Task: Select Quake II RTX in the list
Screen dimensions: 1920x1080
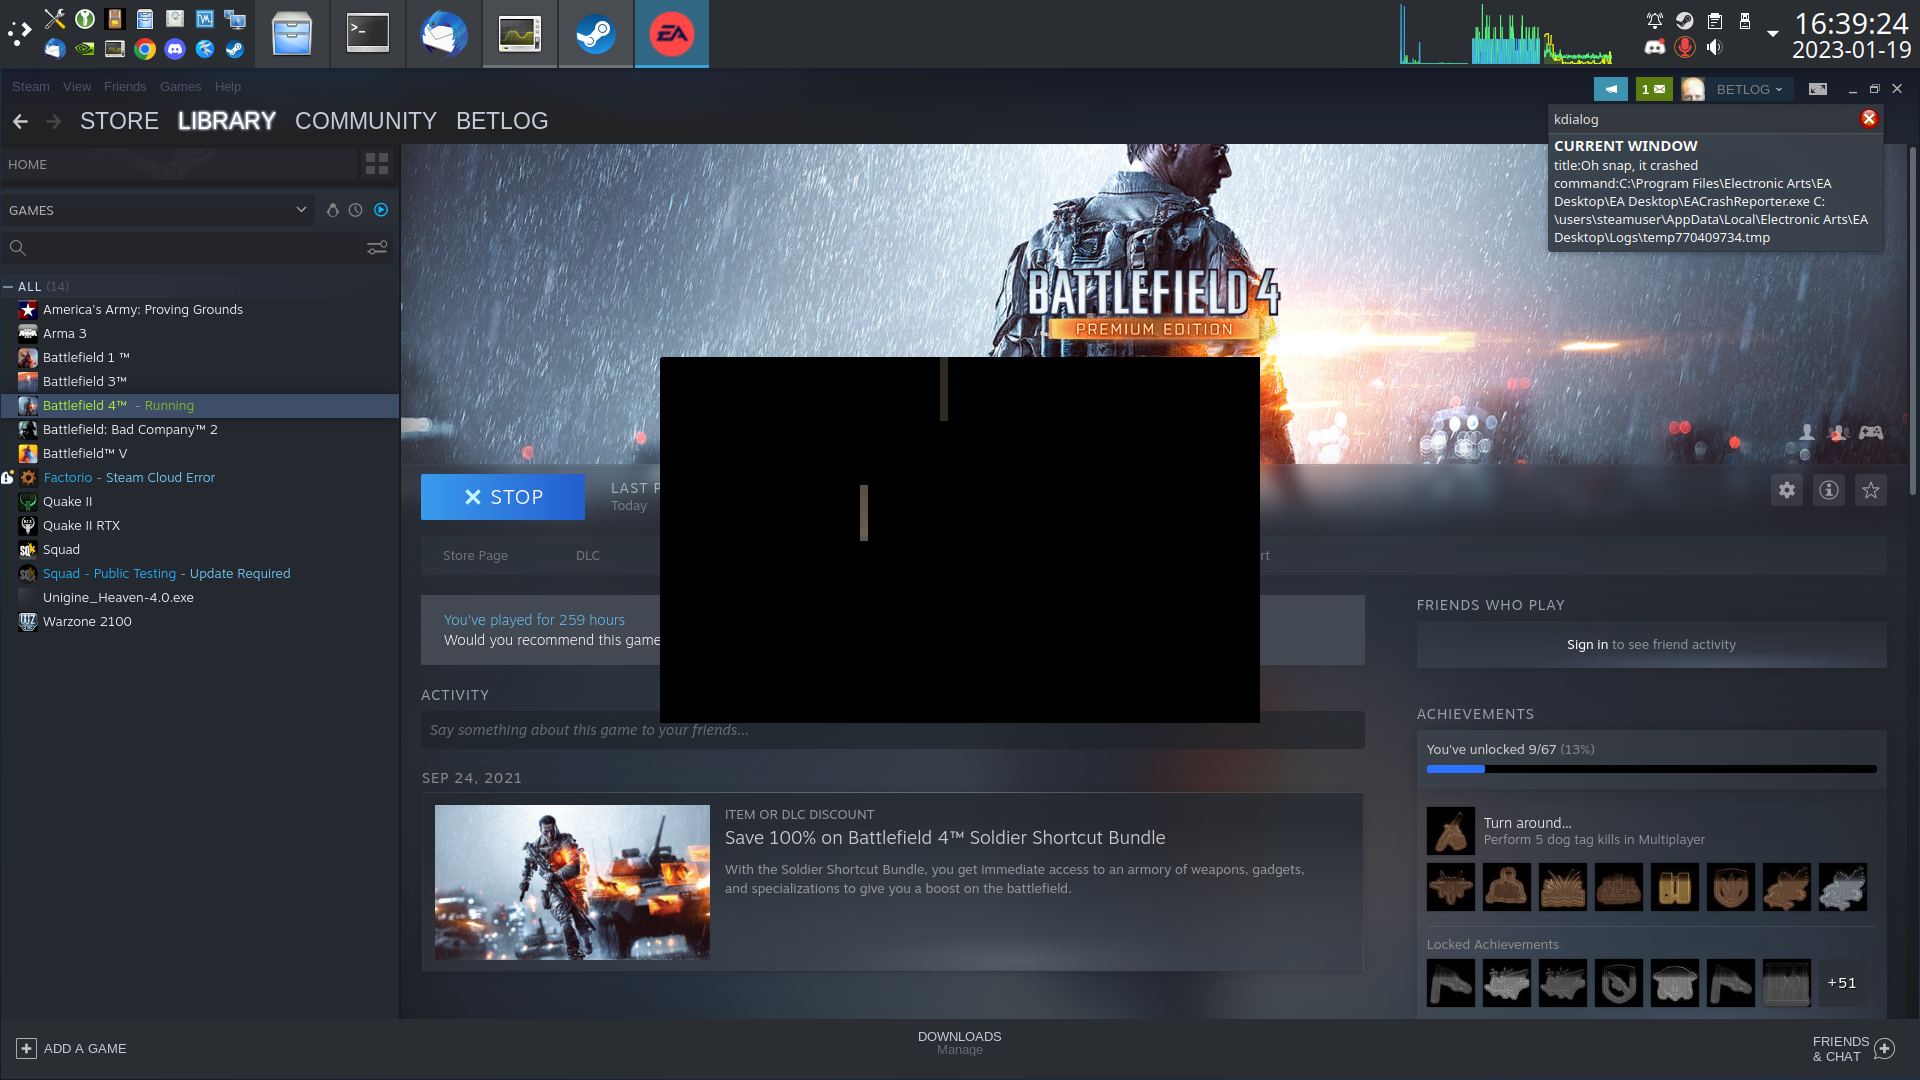Action: tap(200, 526)
